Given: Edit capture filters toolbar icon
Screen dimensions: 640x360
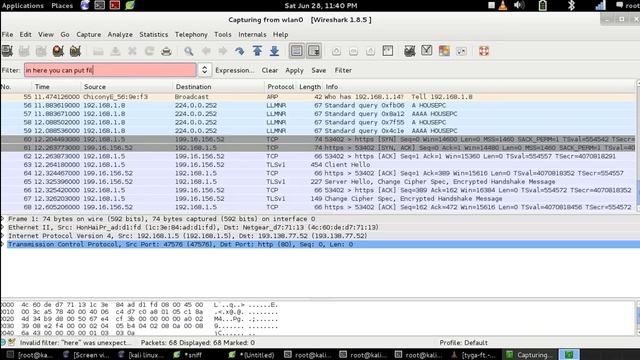Looking at the screenshot, I should 409,51.
